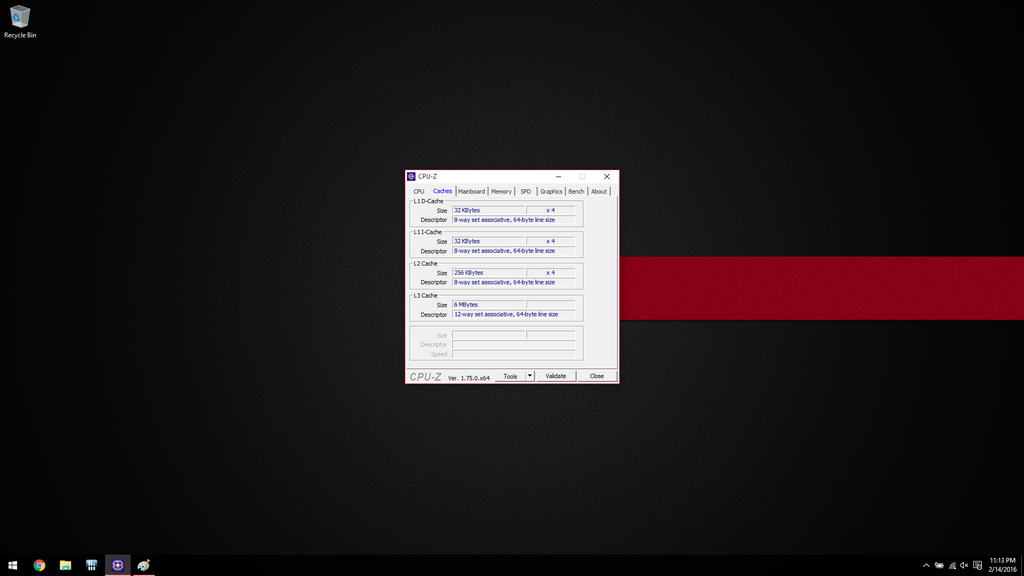Open the Windows Start menu

[12, 566]
